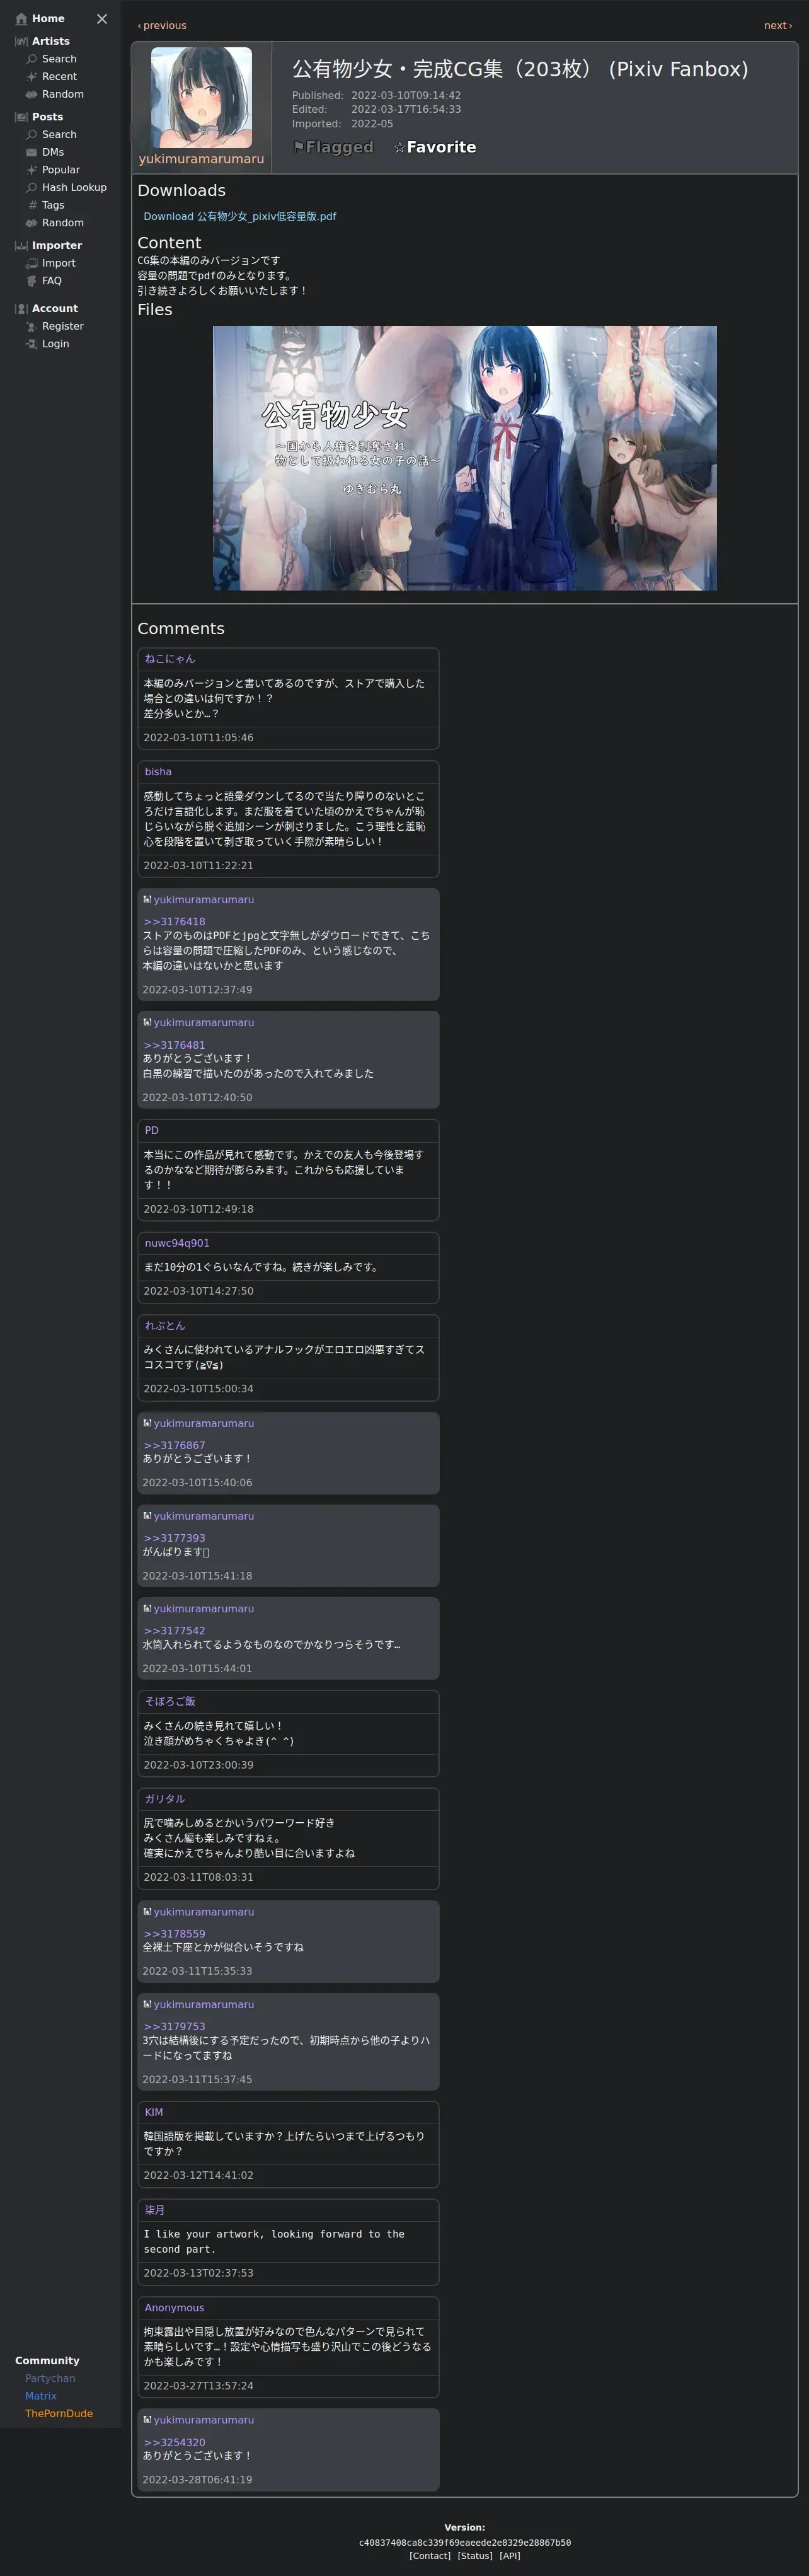Open the Login page

(56, 344)
